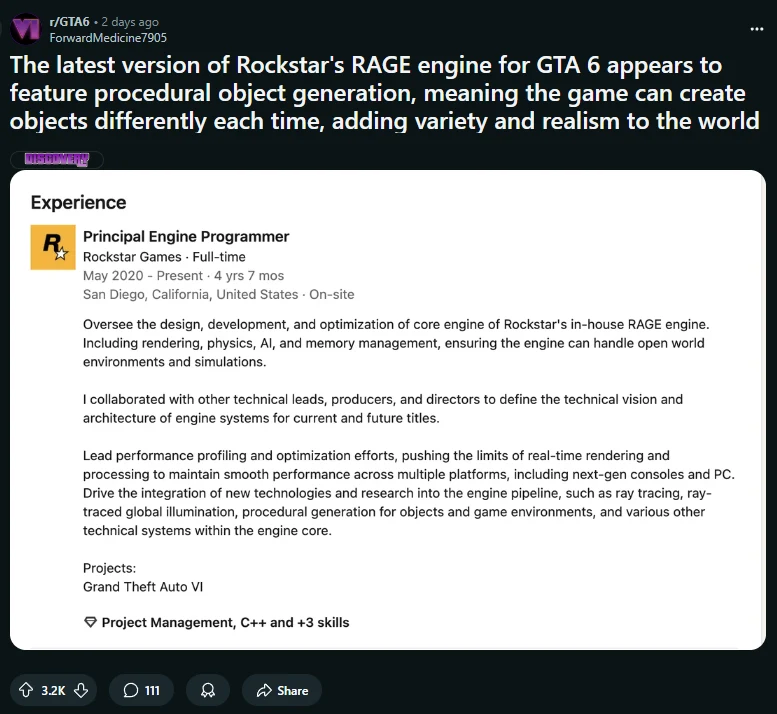
Task: Downvote the RAGE engine post
Action: (x=81, y=690)
